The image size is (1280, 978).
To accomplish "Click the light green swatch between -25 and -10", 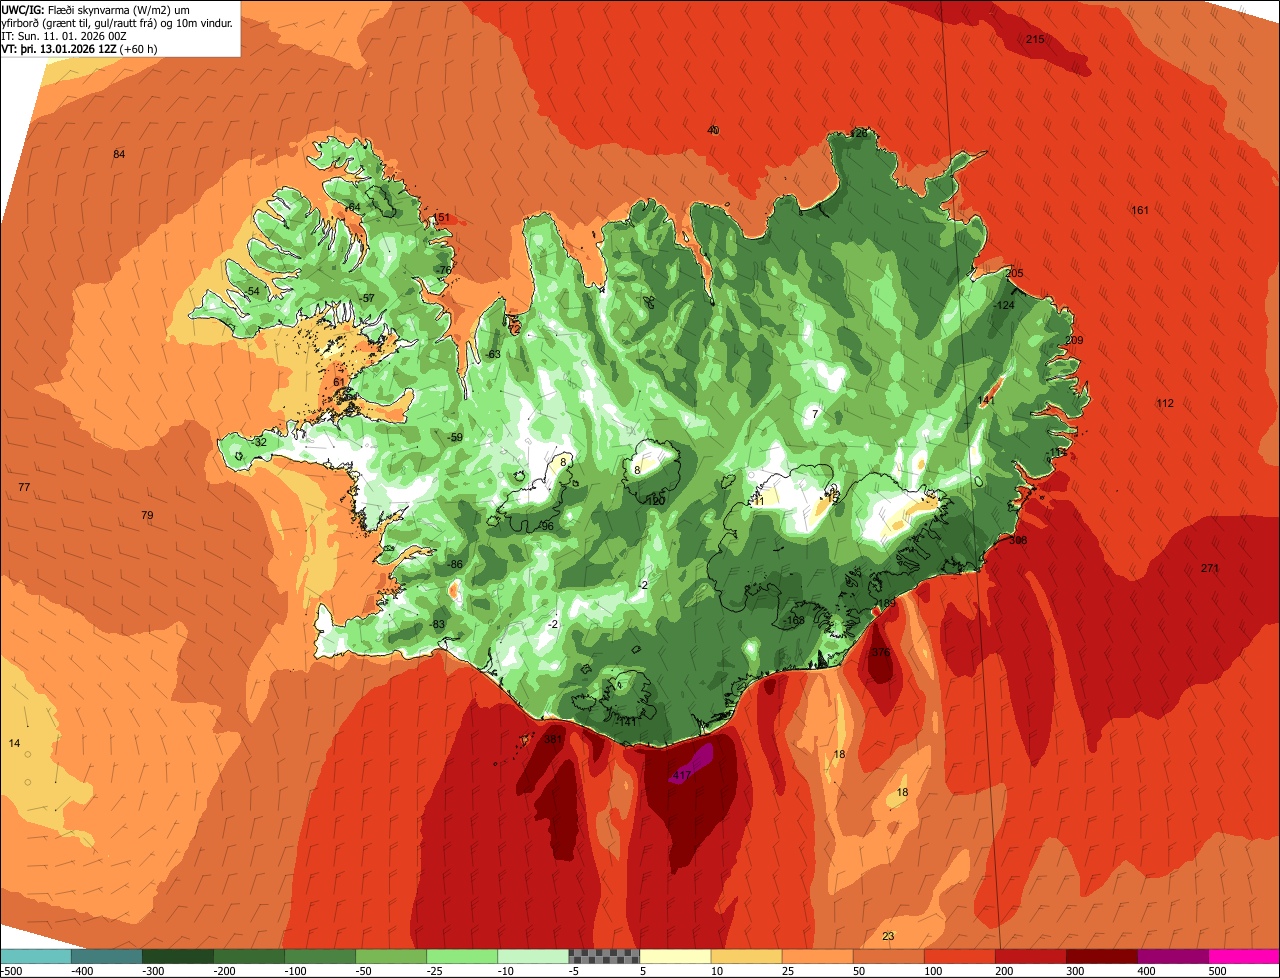I will point(462,956).
